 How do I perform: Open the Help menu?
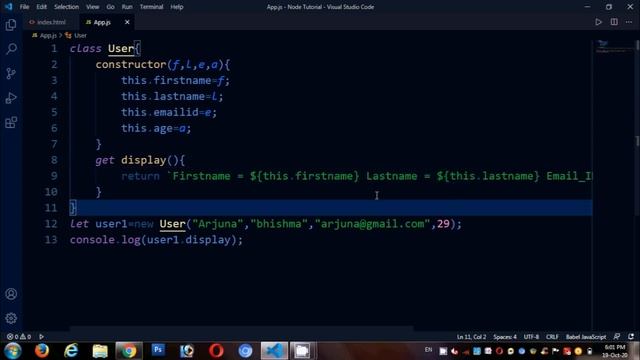pyautogui.click(x=177, y=7)
